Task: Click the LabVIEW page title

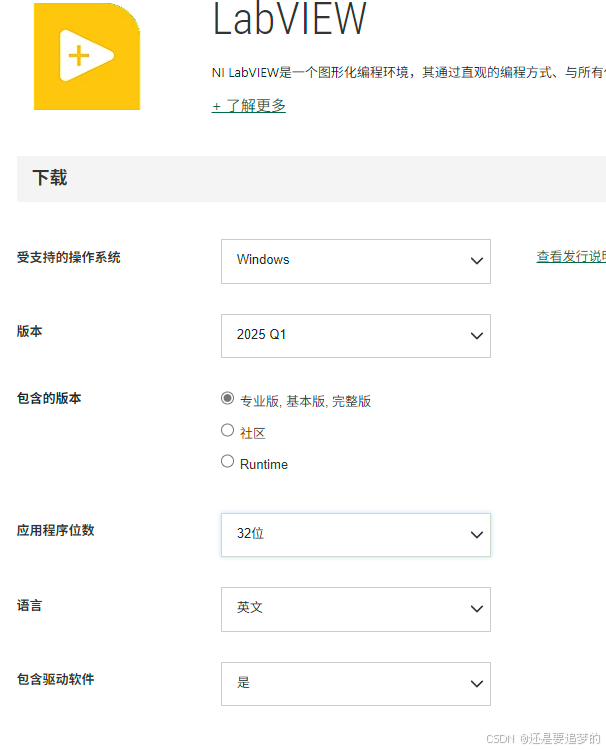Action: (289, 18)
